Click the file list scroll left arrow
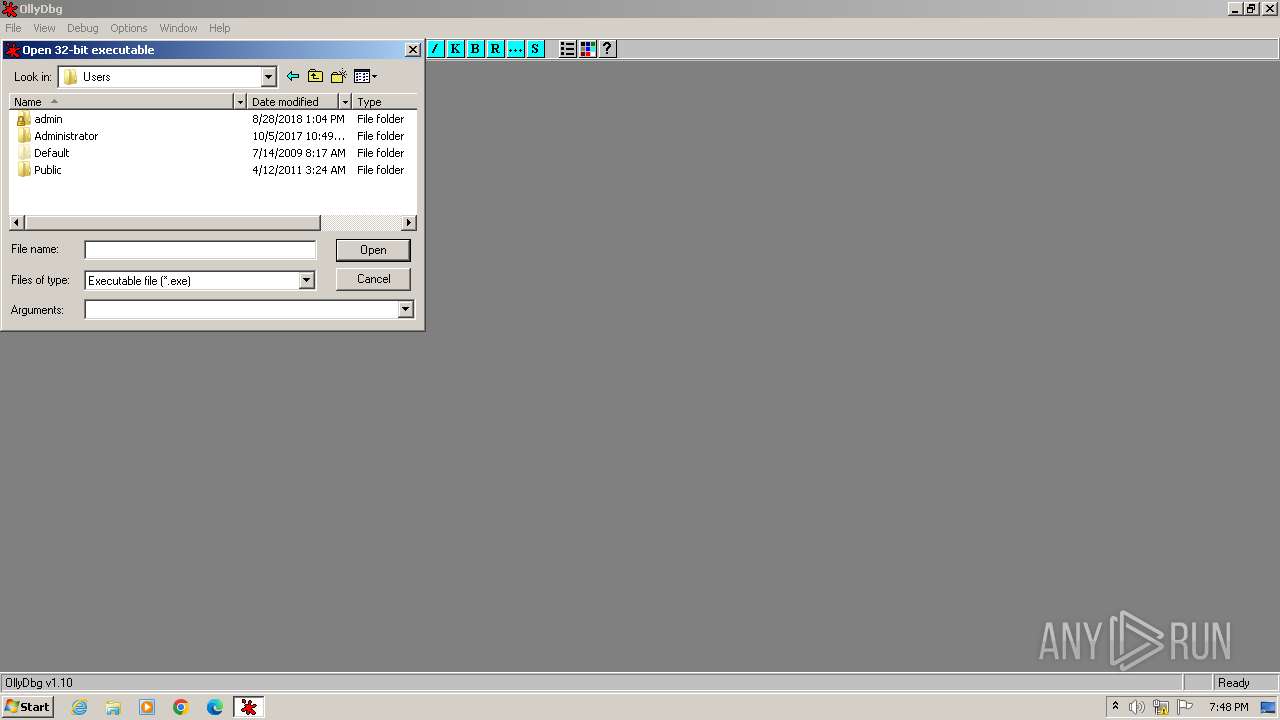Image resolution: width=1280 pixels, height=720 pixels. pyautogui.click(x=17, y=223)
